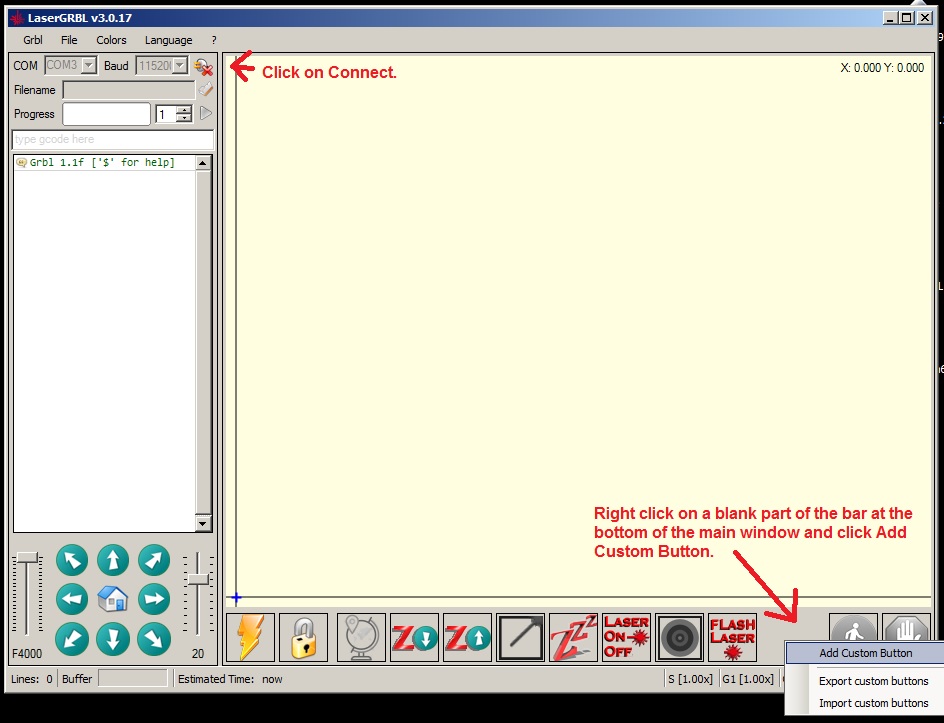Jog diagonally with the up-right arrow
Image resolution: width=944 pixels, height=723 pixels.
[154, 560]
